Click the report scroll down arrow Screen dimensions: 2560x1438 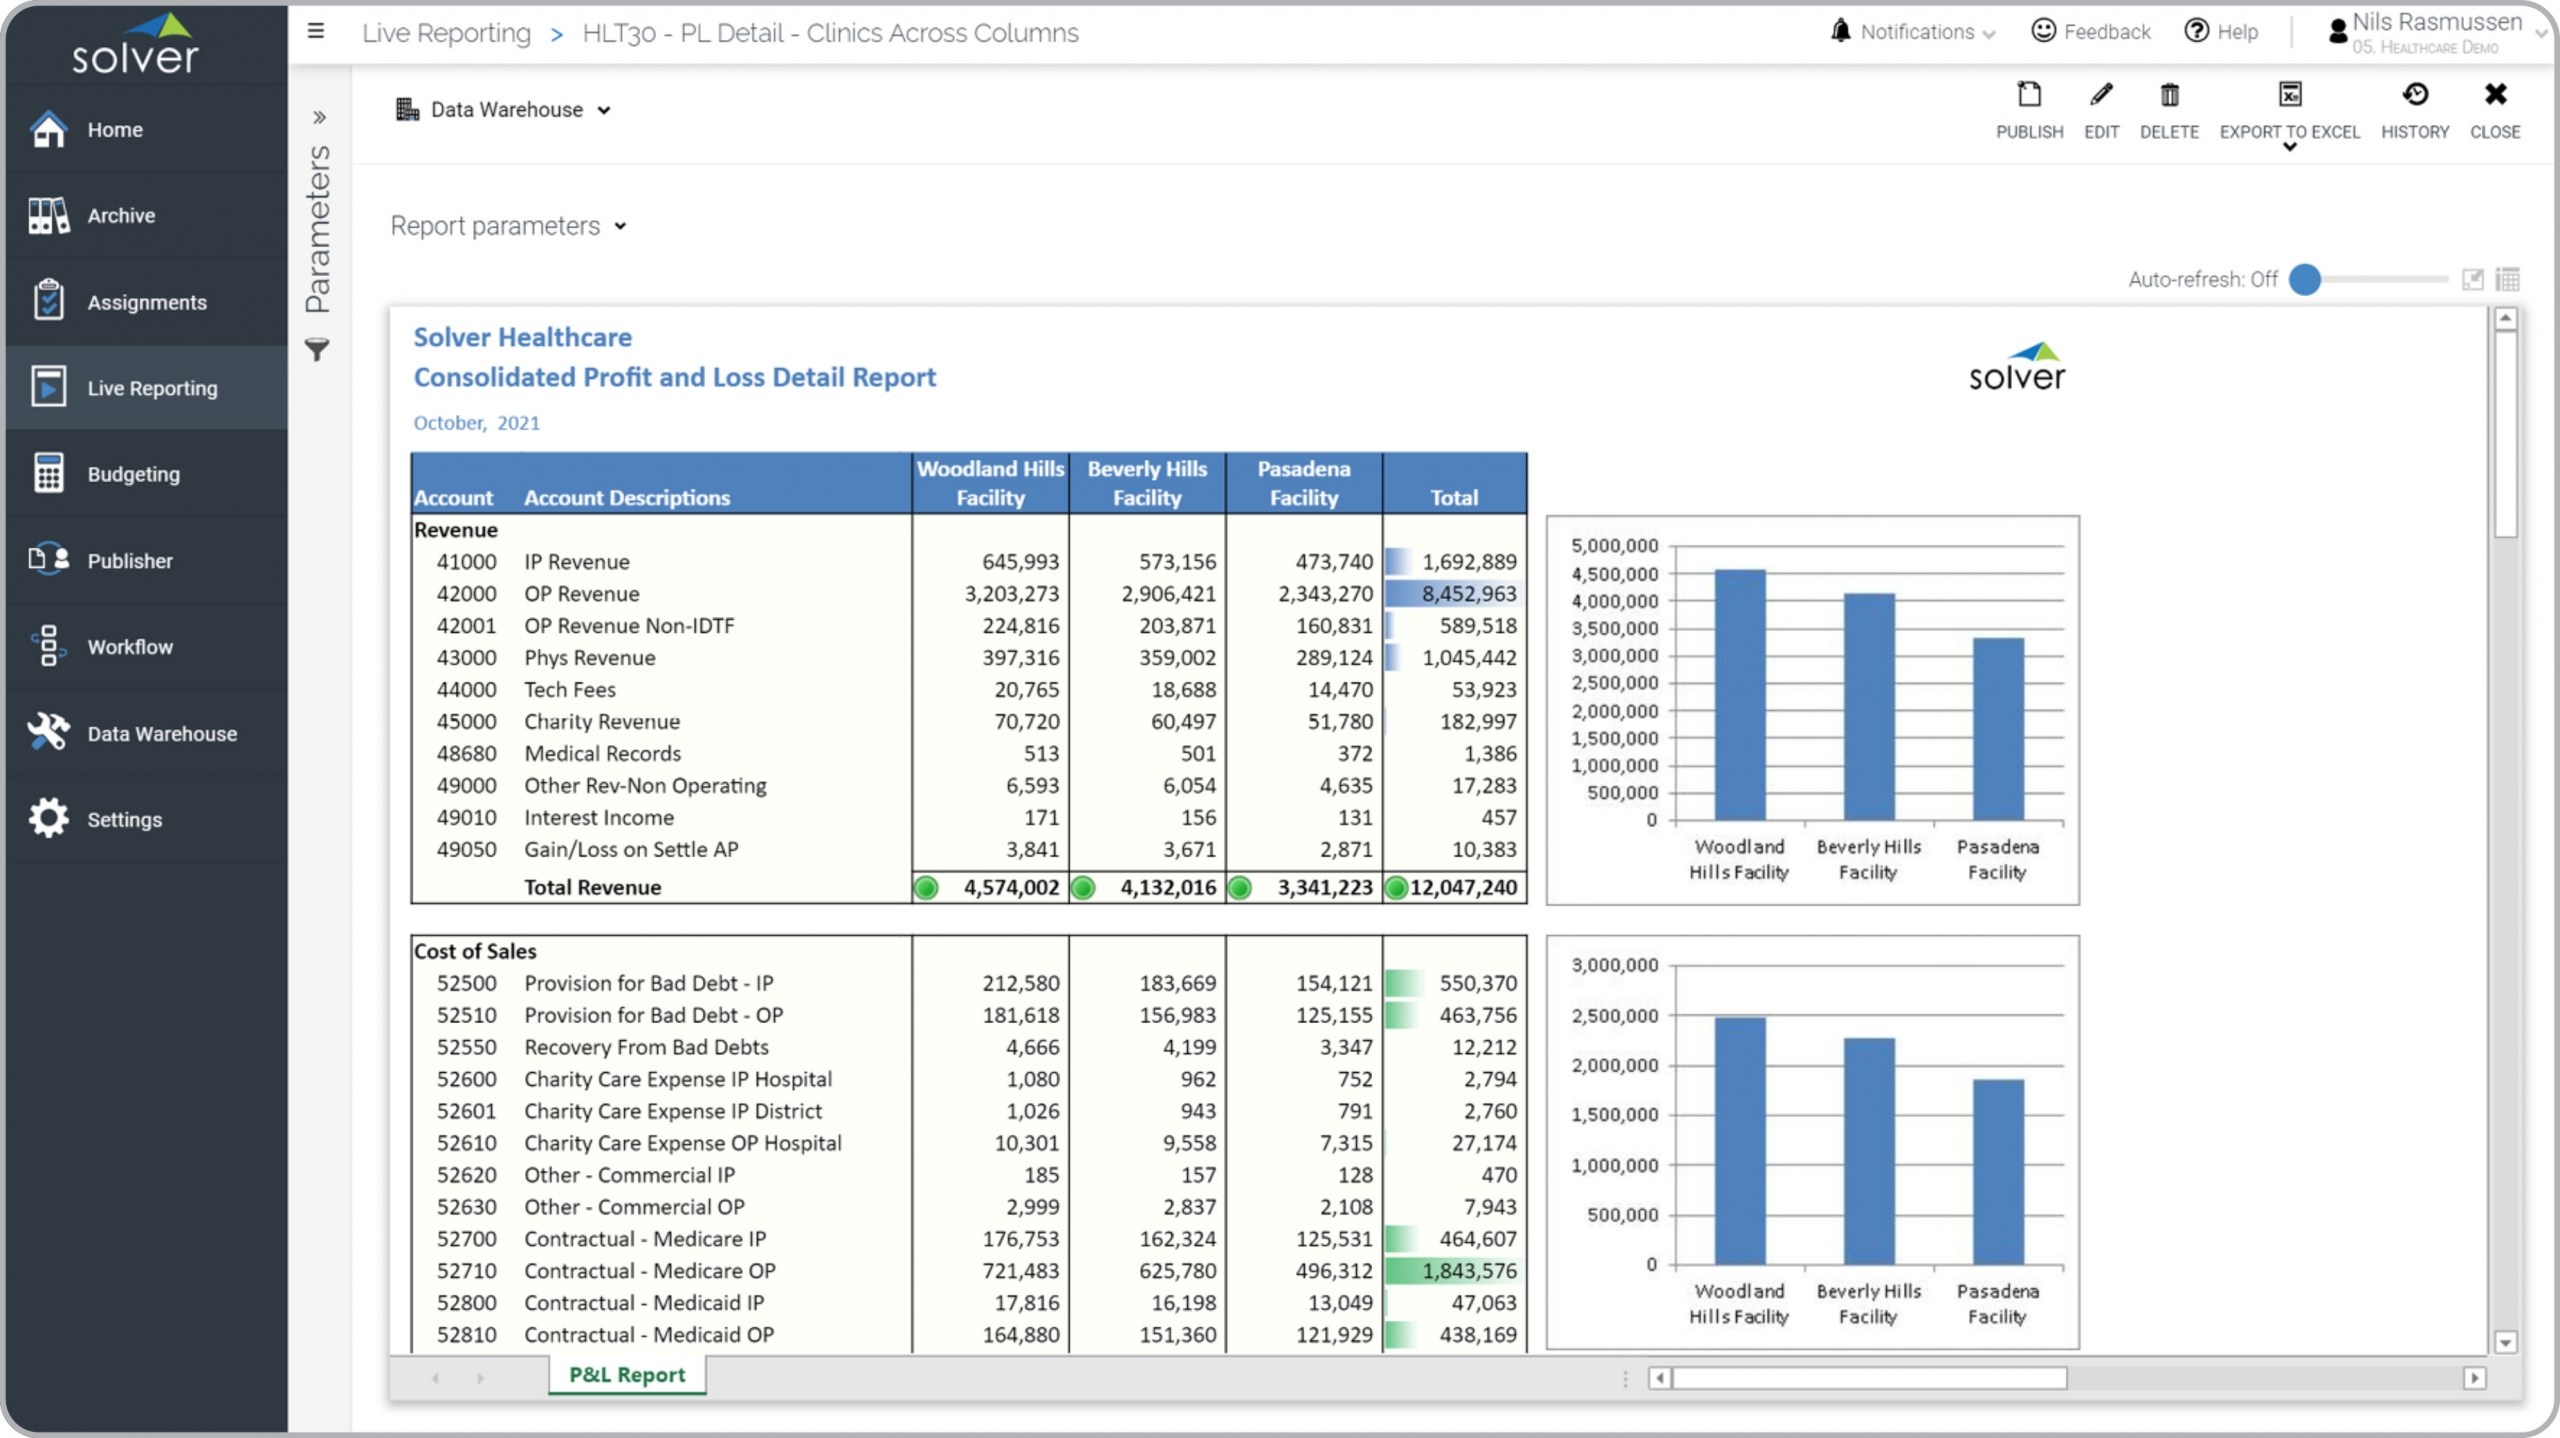[x=2505, y=1342]
